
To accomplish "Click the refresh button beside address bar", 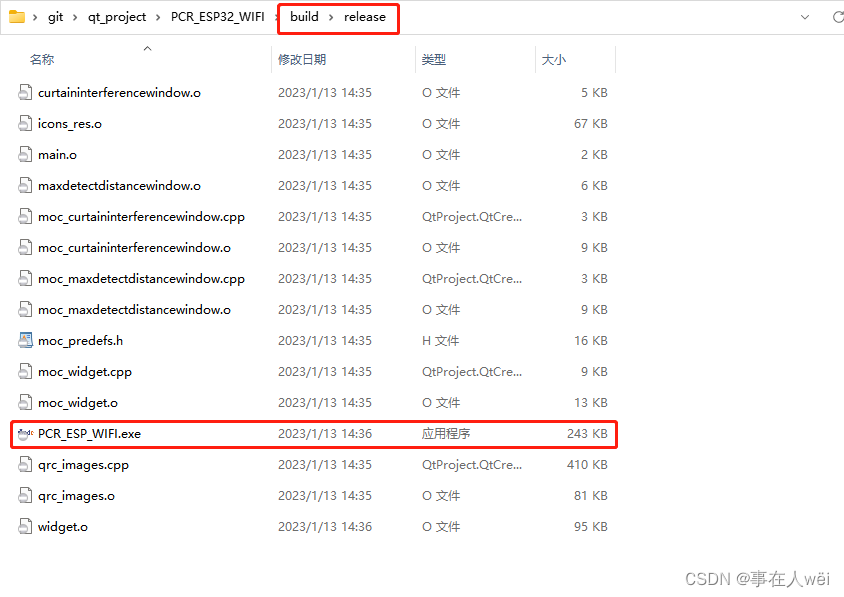I will click(838, 17).
